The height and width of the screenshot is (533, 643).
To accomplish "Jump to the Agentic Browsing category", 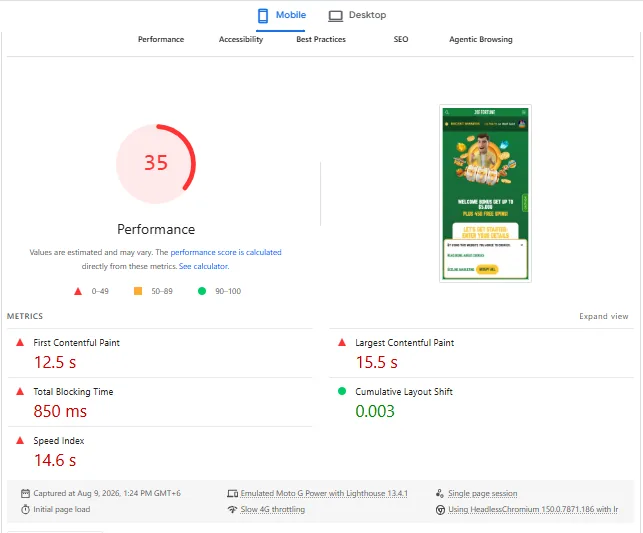I will click(x=481, y=39).
